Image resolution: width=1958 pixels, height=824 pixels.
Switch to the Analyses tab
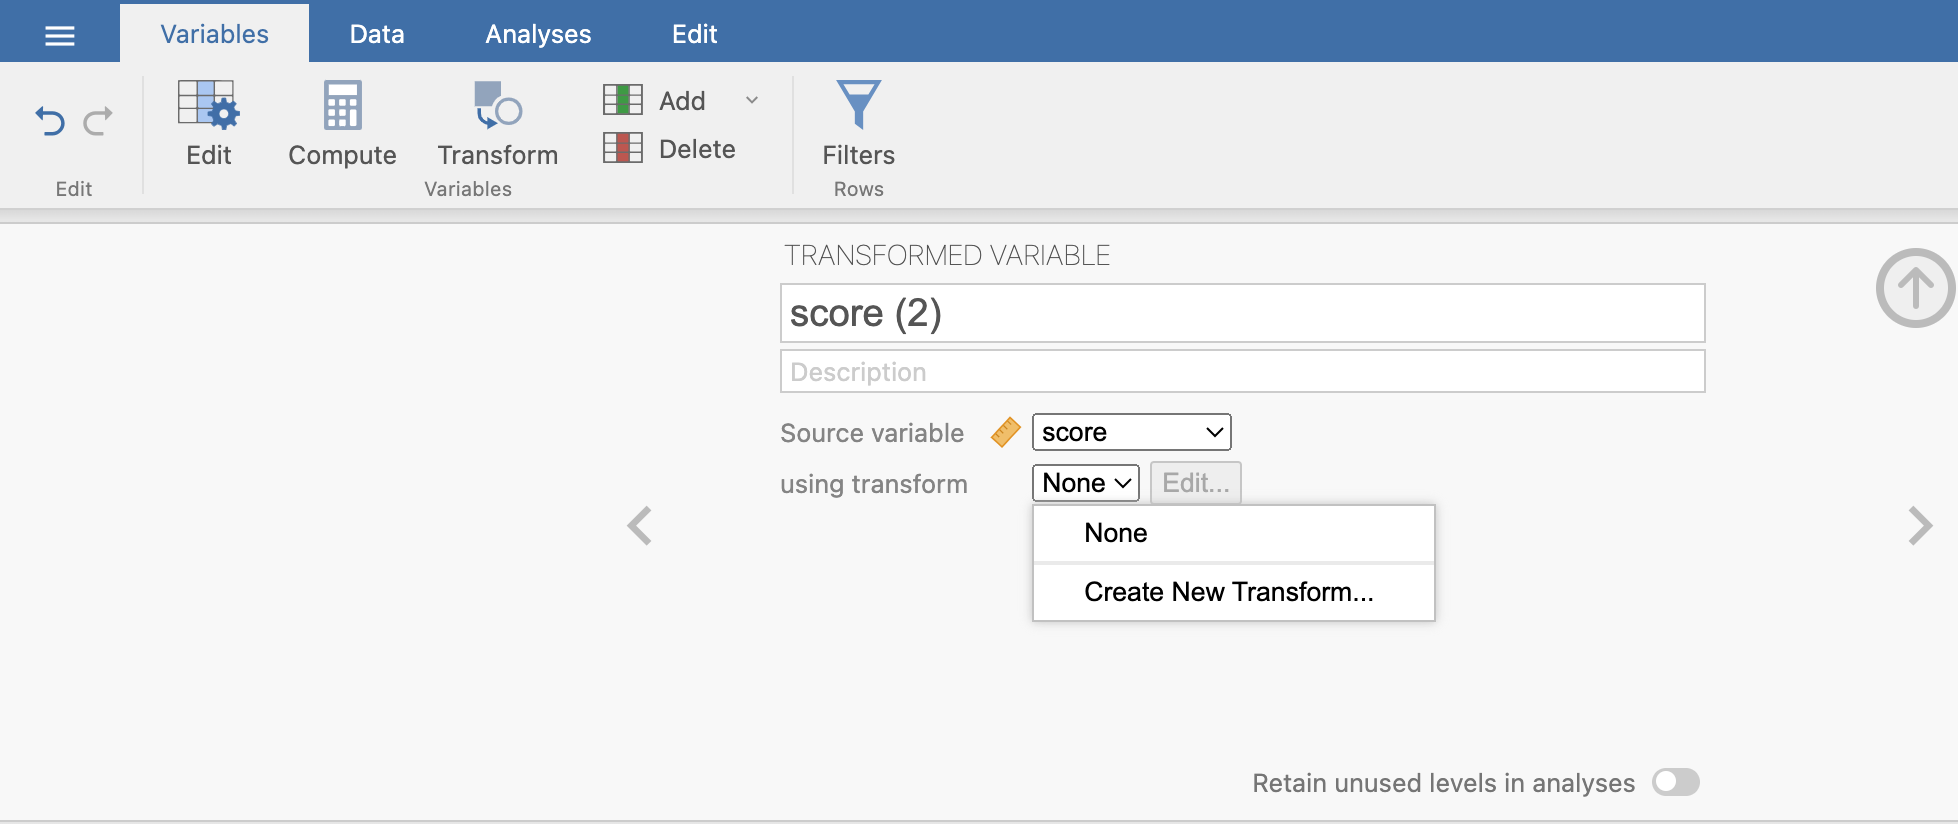[x=538, y=34]
